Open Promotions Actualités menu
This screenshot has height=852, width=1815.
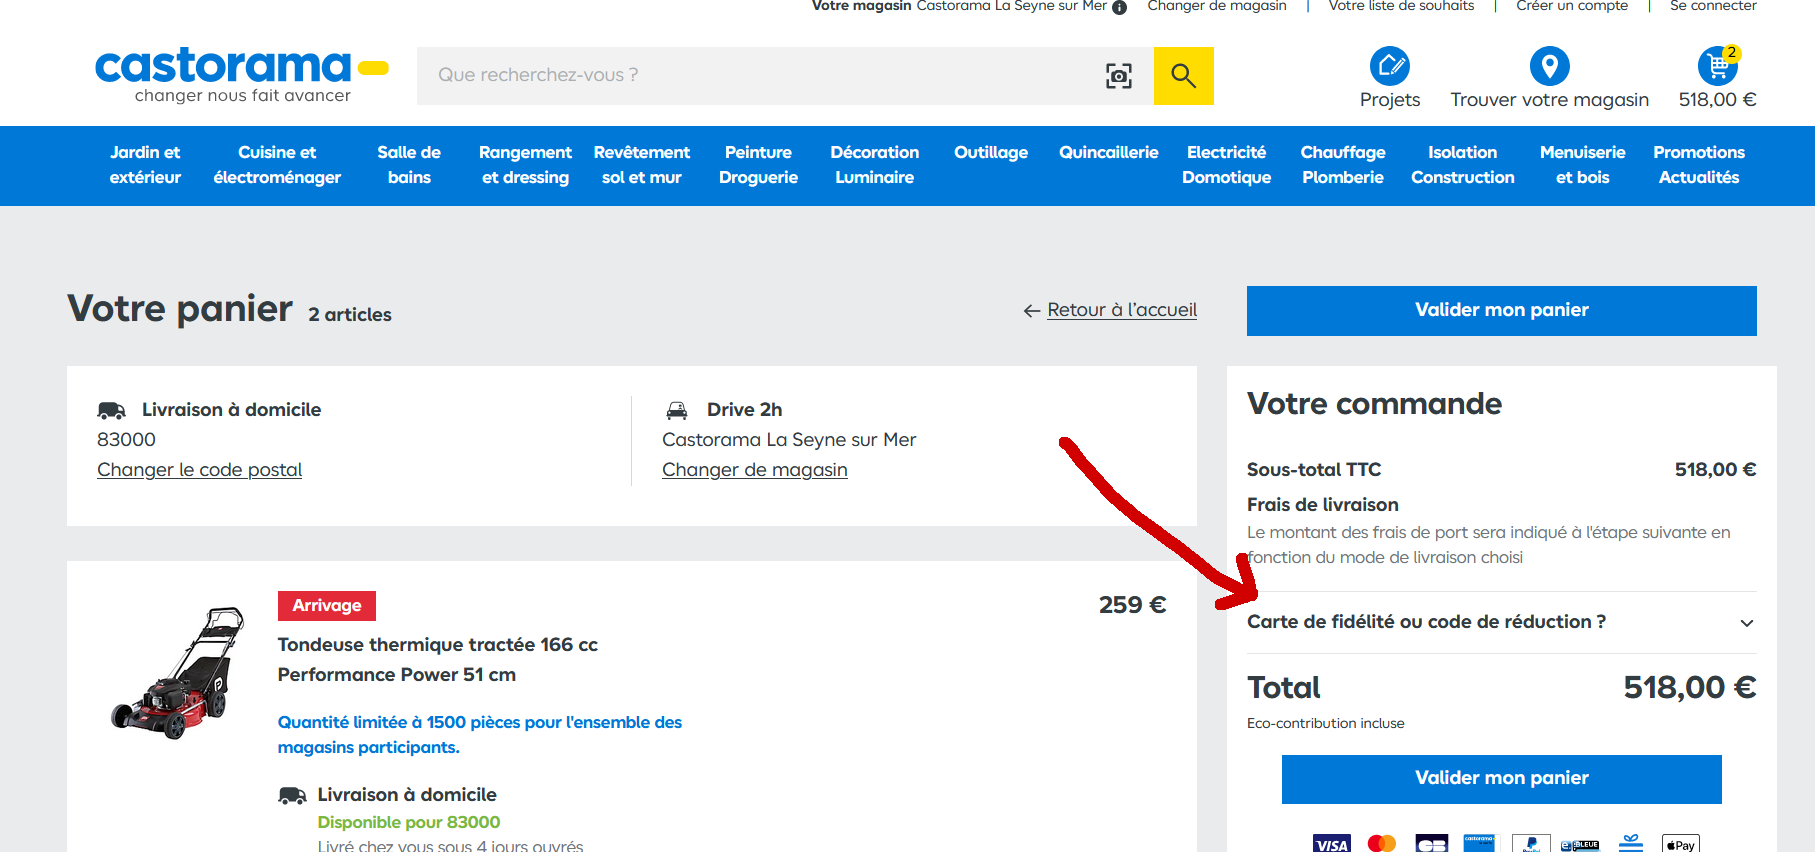tap(1699, 165)
